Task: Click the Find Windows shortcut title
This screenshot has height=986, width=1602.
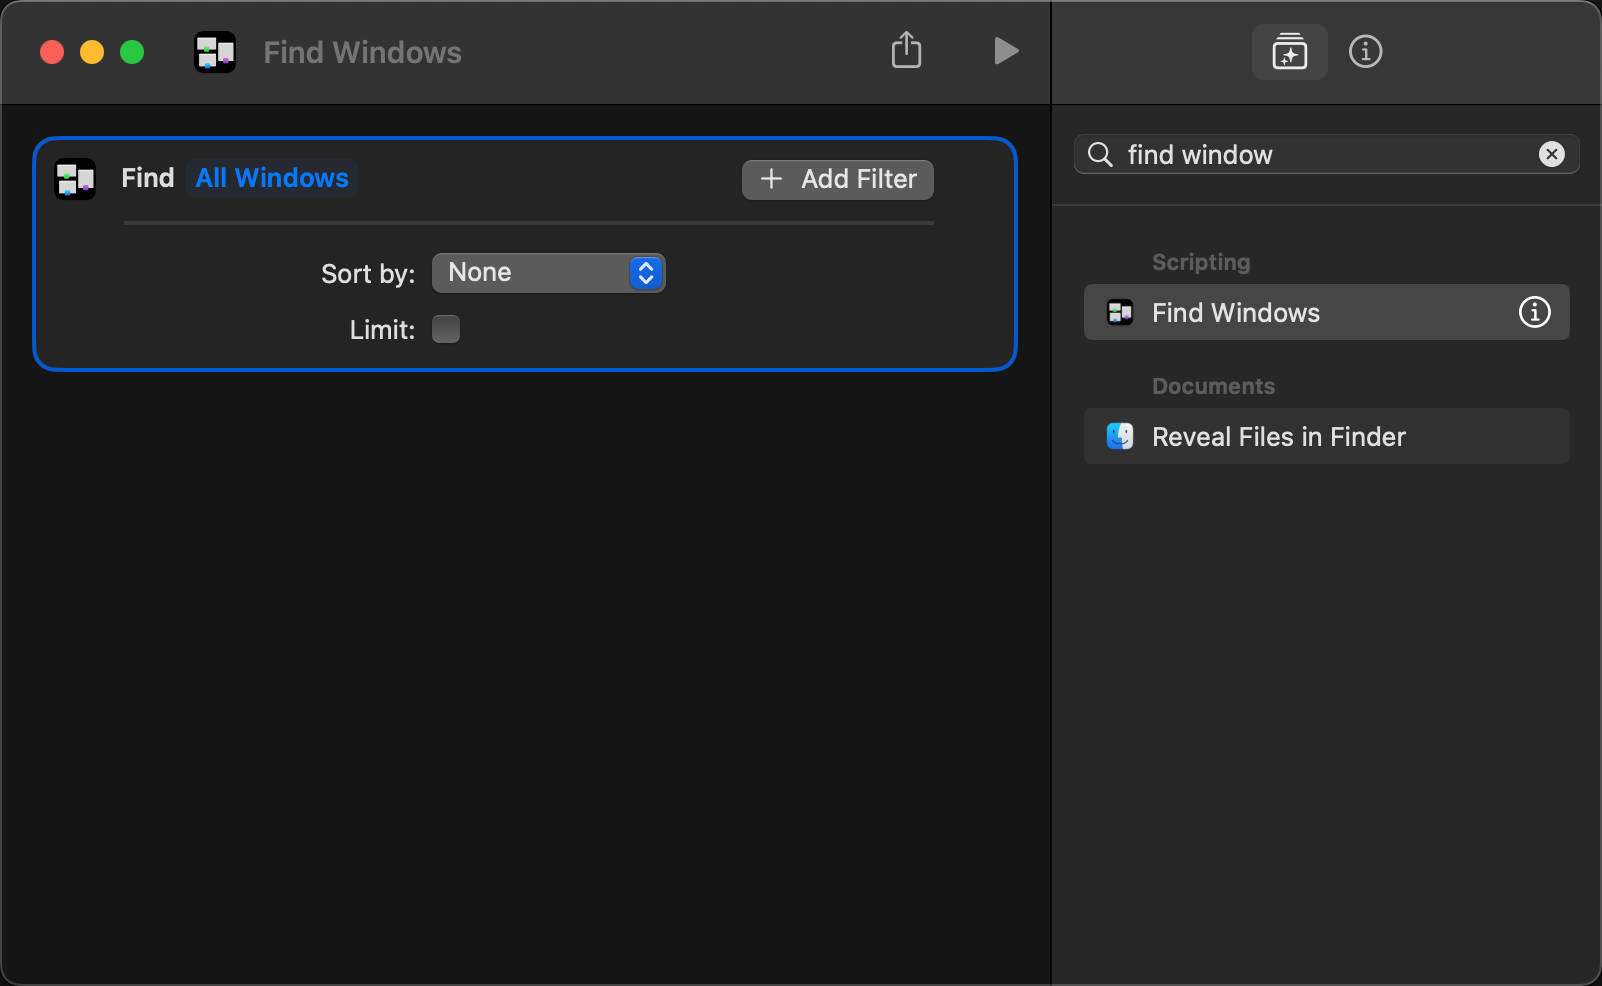Action: [x=362, y=52]
